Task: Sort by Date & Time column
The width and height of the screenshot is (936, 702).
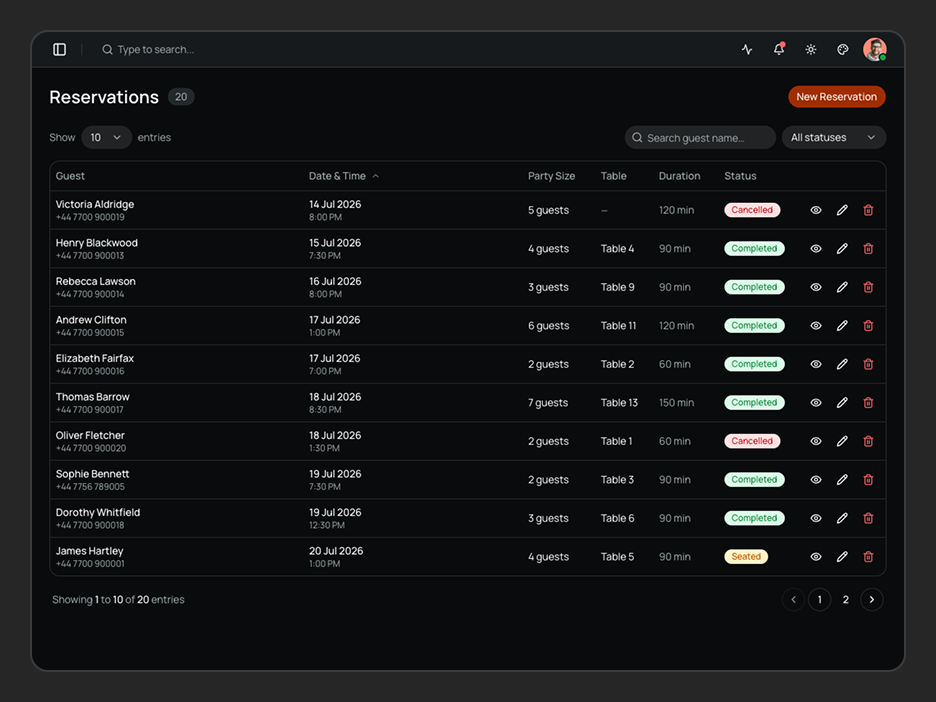Action: (x=344, y=176)
